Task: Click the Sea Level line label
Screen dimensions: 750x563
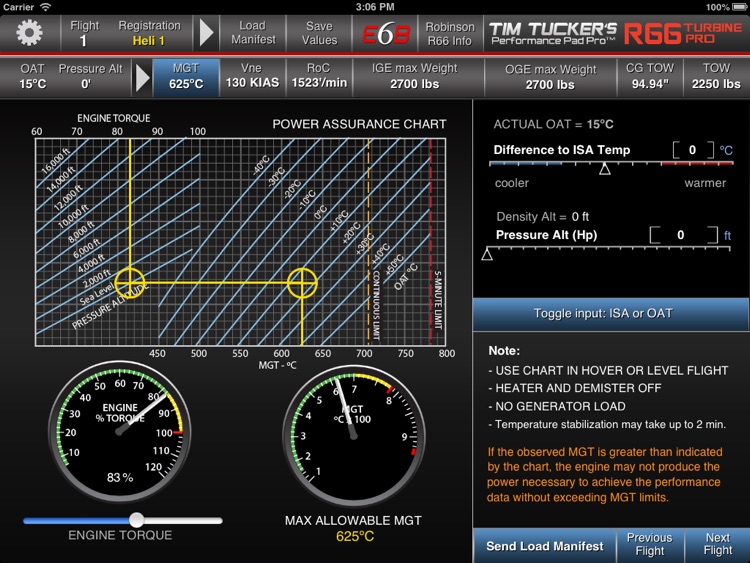Action: (x=97, y=294)
